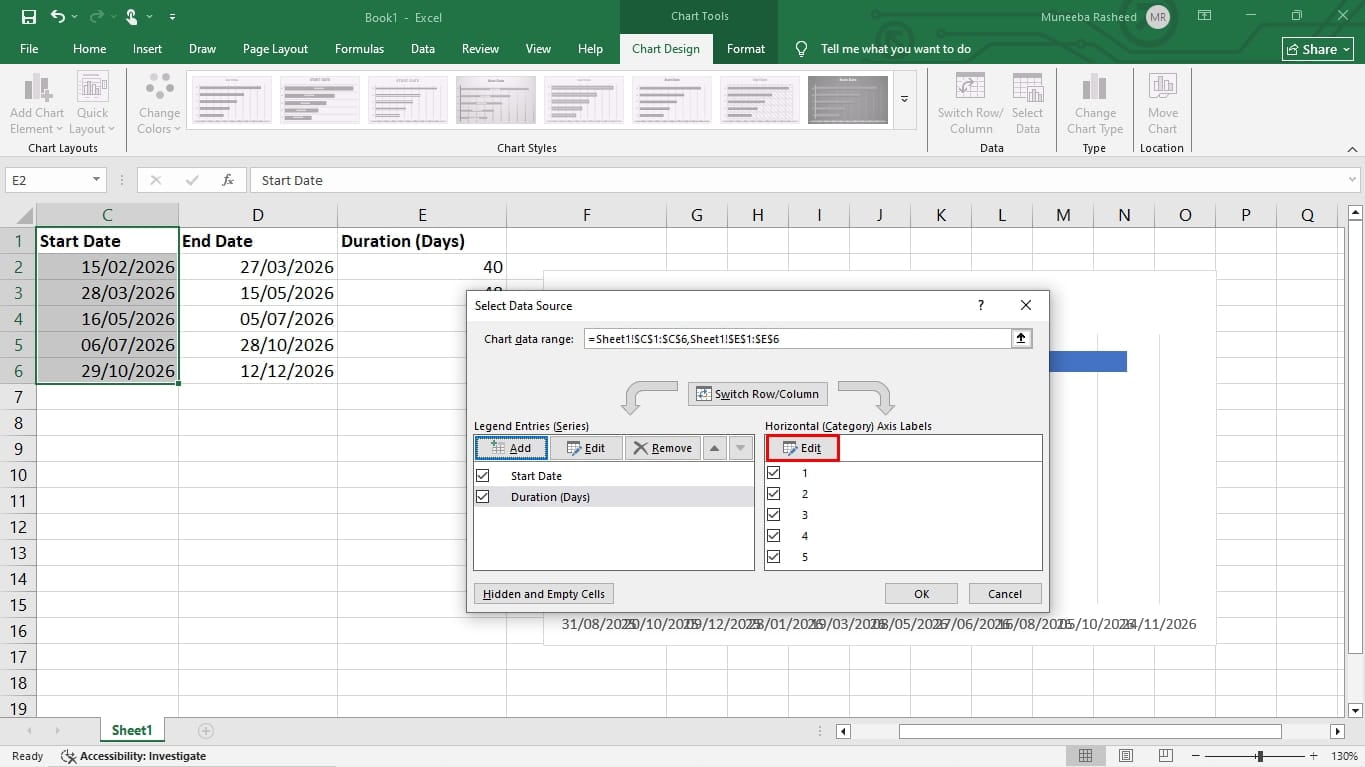Click the Redo arrow icon

point(95,17)
